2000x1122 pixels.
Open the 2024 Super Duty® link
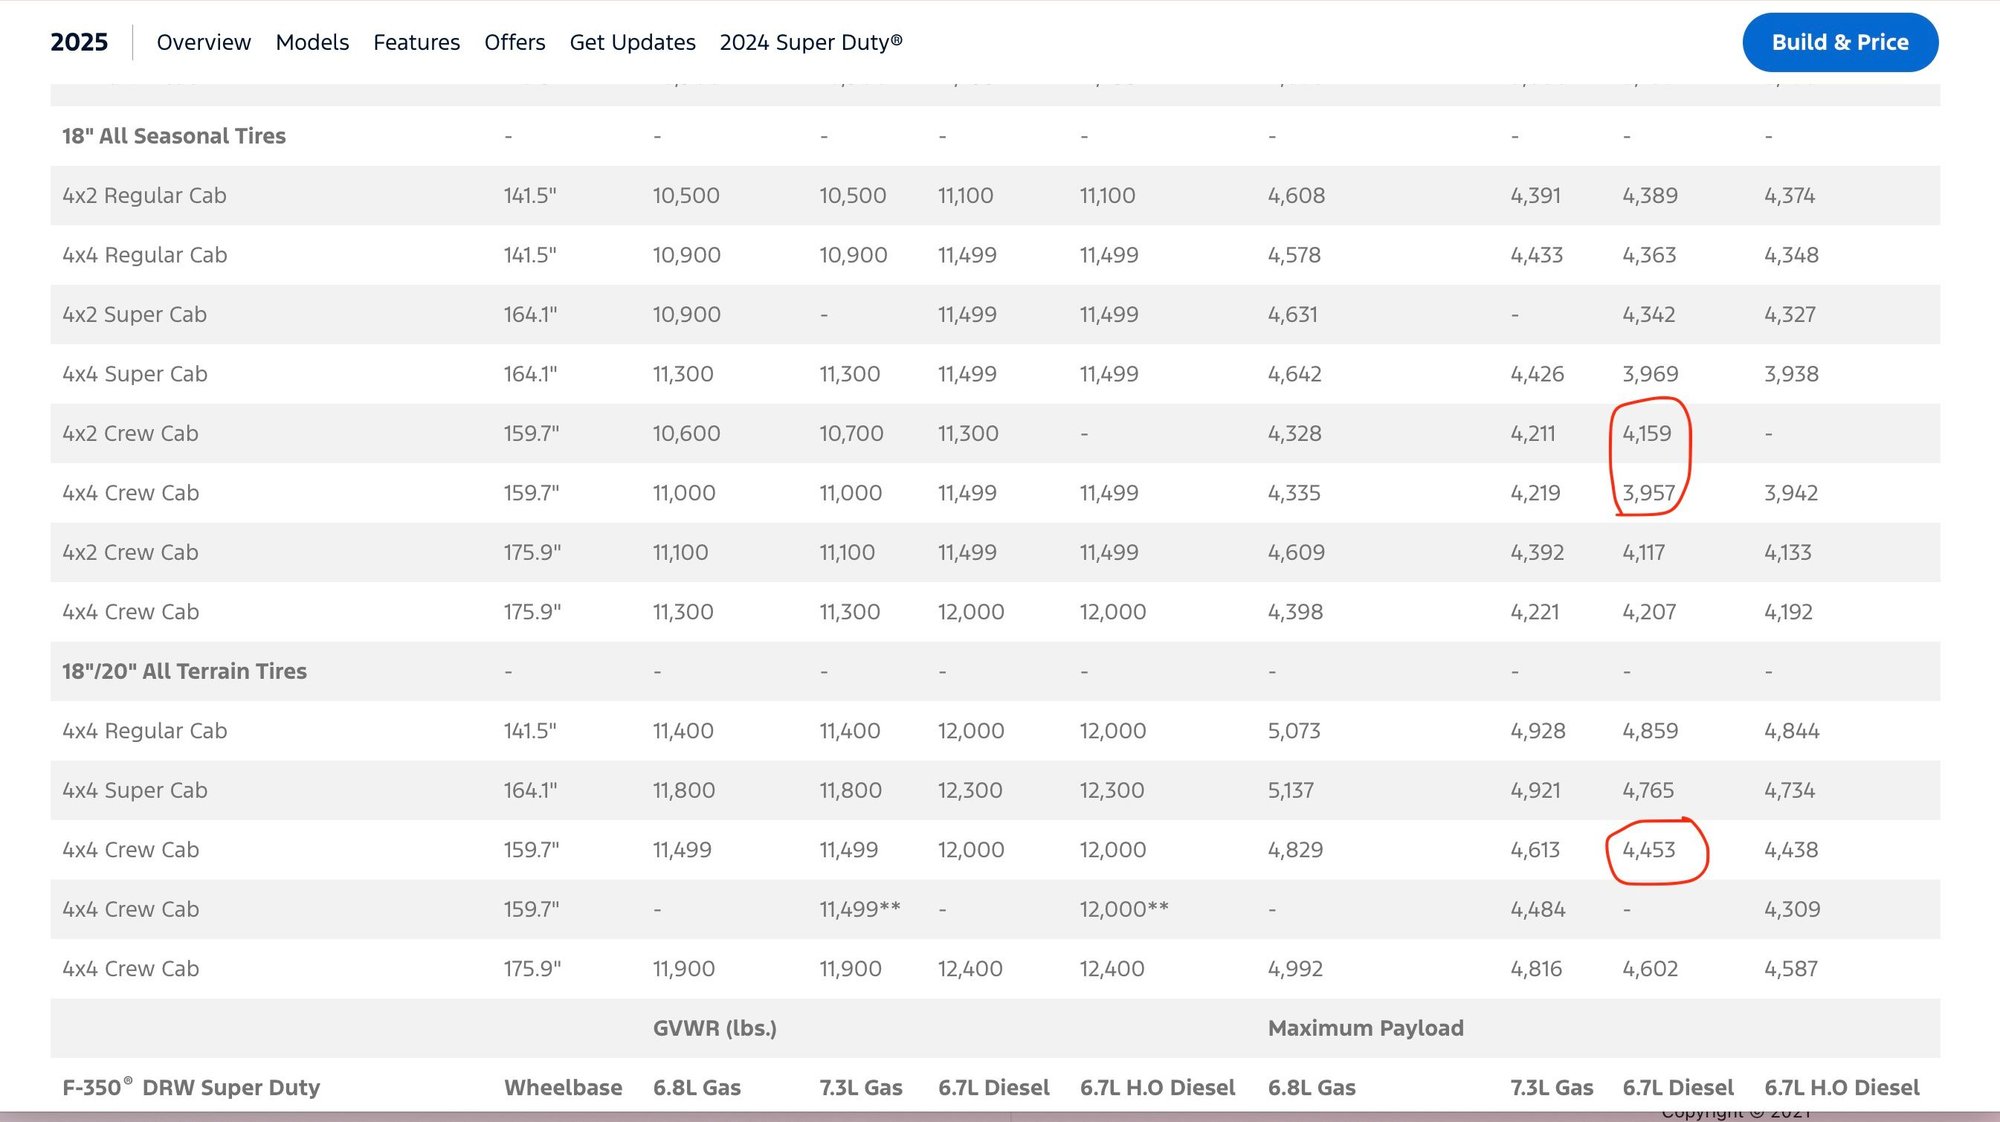(x=810, y=42)
